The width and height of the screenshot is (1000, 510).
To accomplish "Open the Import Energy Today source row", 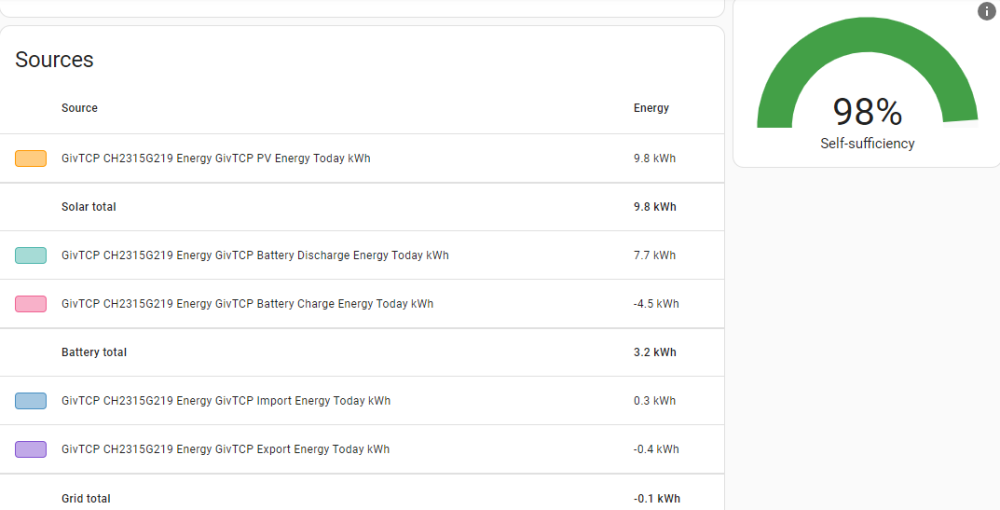I will [x=362, y=400].
